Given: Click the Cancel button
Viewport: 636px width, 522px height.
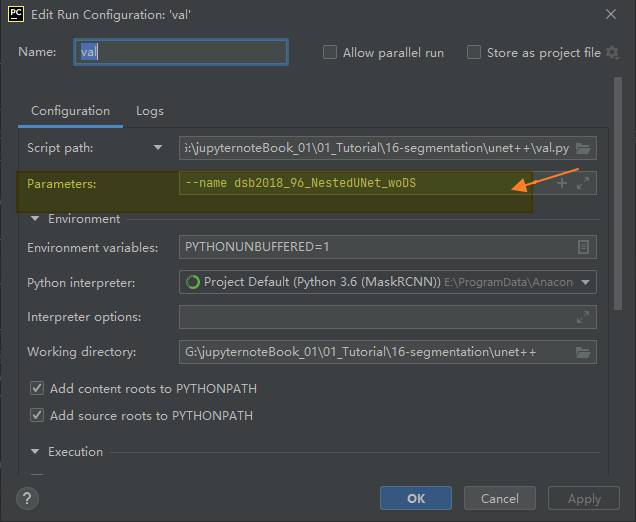Looking at the screenshot, I should click(x=500, y=498).
